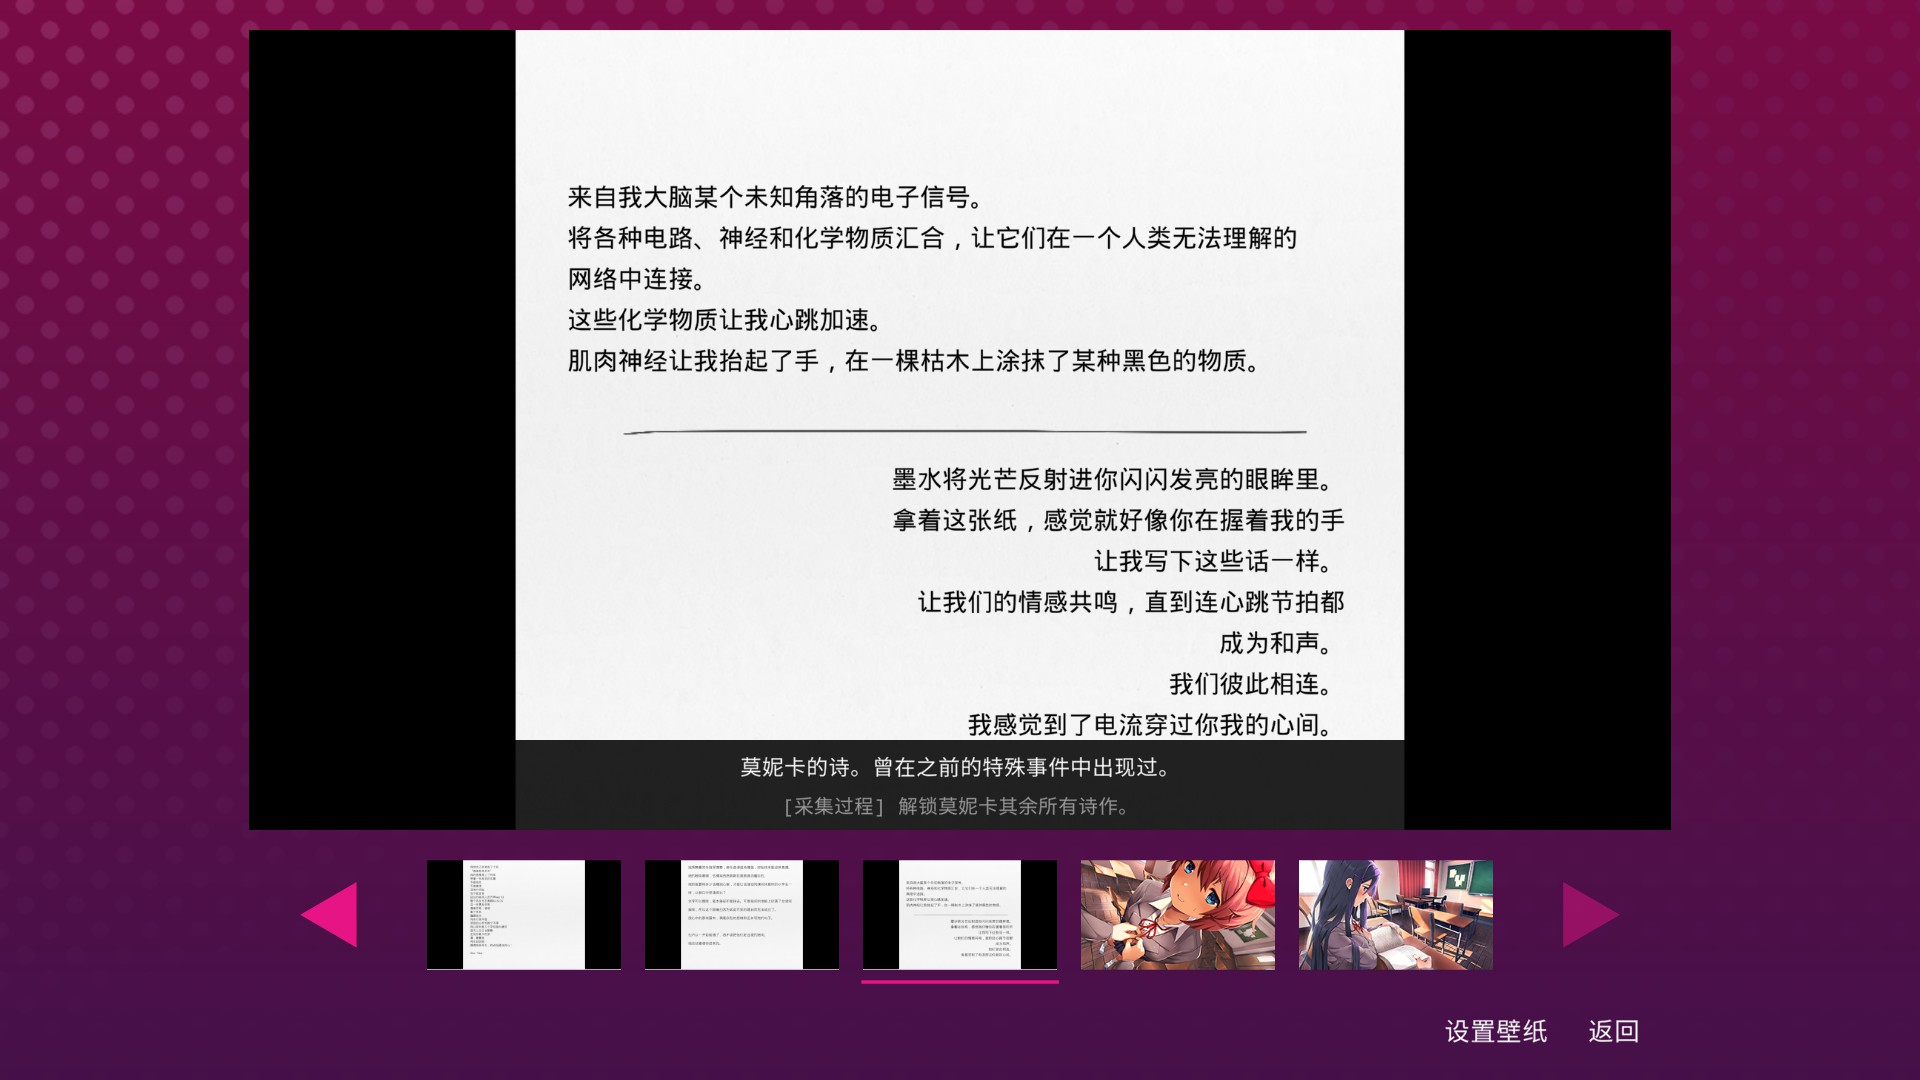
Task: Click the hand-drawn divider line in the poem
Action: pos(964,432)
